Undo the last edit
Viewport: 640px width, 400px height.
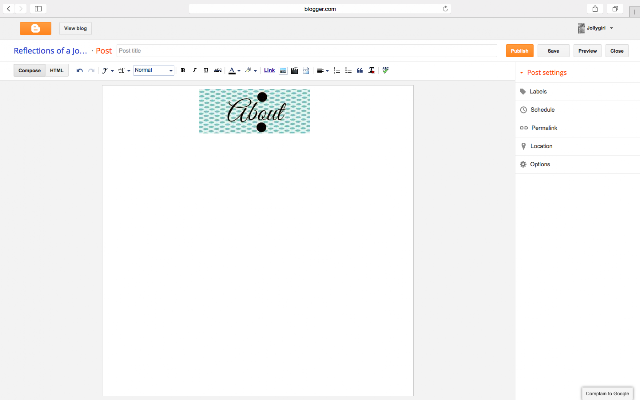(x=80, y=71)
